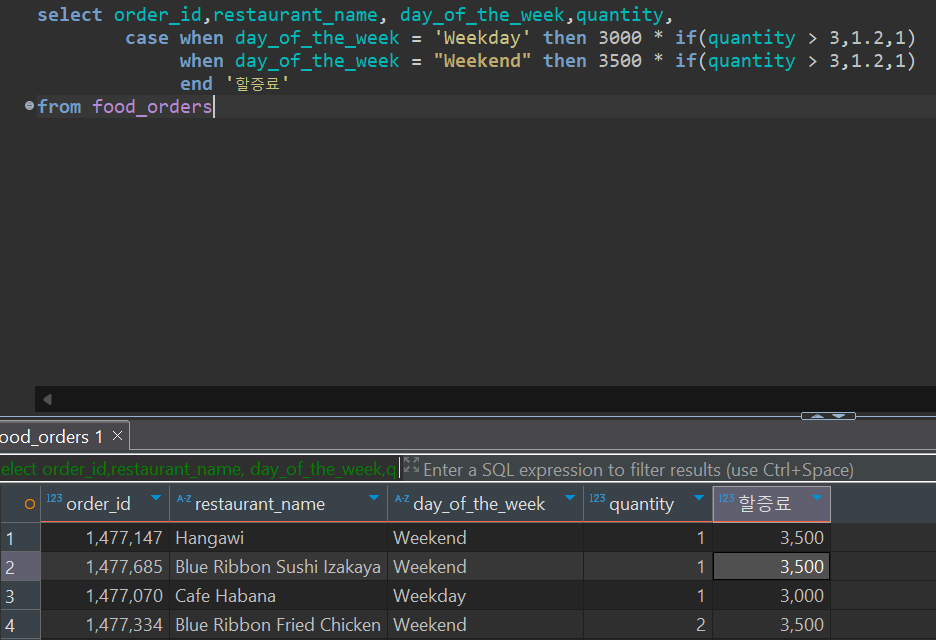Click order_id cell 1,477,685
936x640 pixels.
pos(105,567)
